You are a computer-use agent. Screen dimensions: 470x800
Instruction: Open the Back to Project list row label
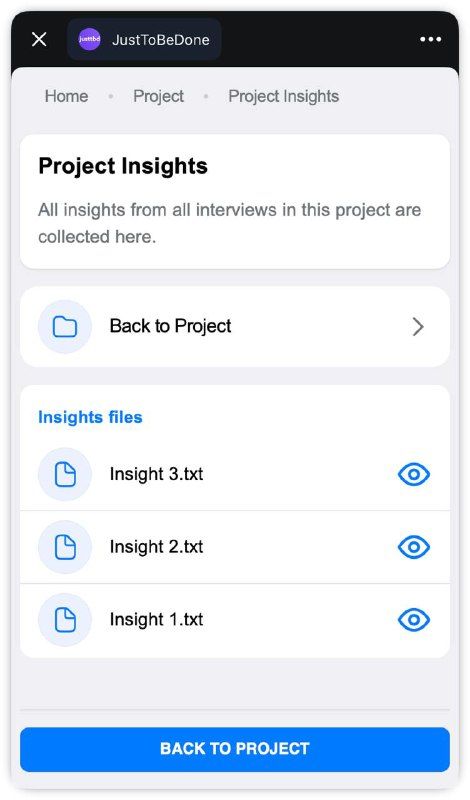point(170,326)
